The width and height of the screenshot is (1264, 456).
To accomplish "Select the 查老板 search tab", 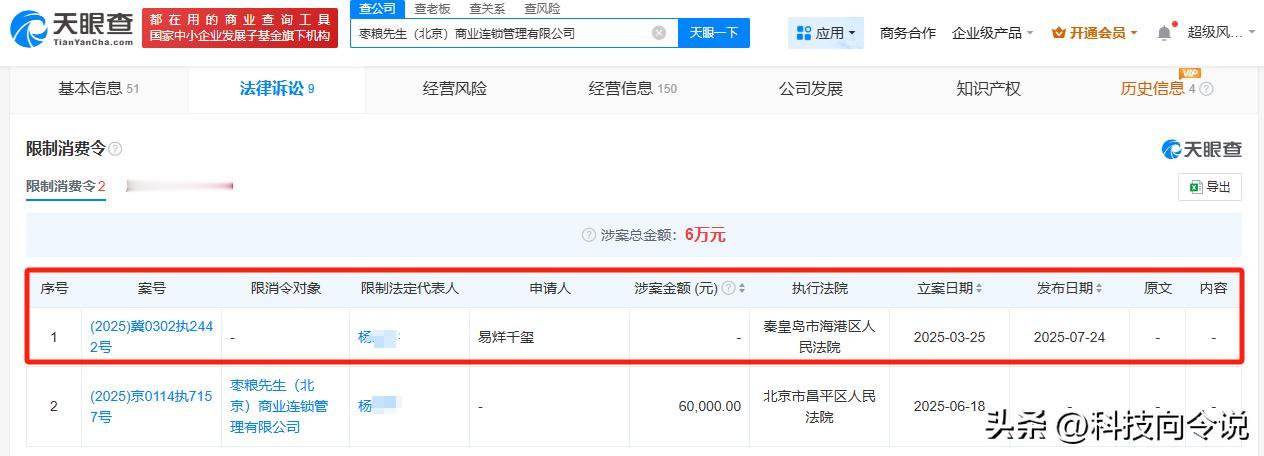I will pyautogui.click(x=433, y=8).
